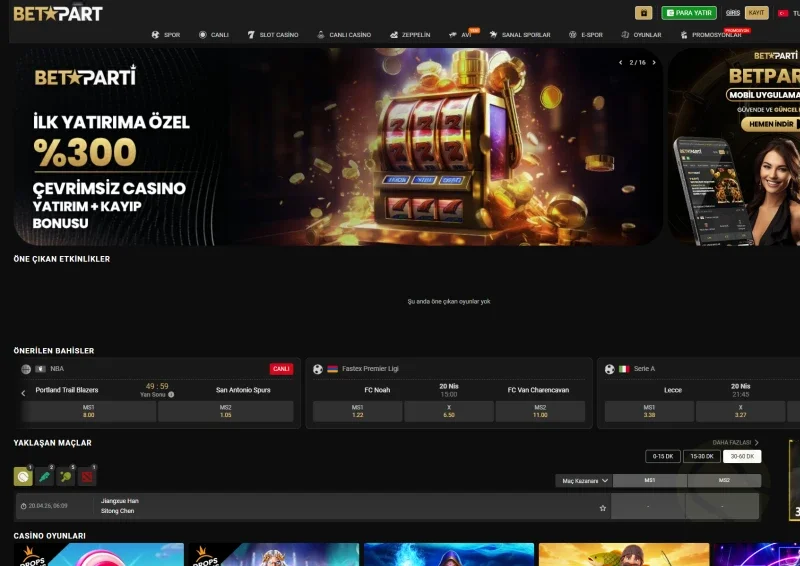Screen dimensions: 800x566
Task: Open DAHA FAZLASI more matches link
Action: (735, 442)
